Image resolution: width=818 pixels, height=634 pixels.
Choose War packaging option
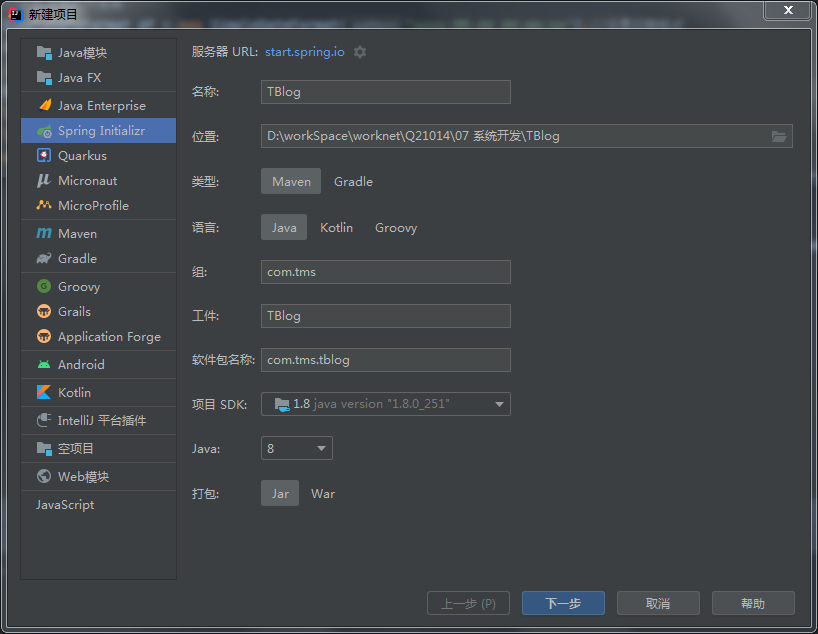322,494
